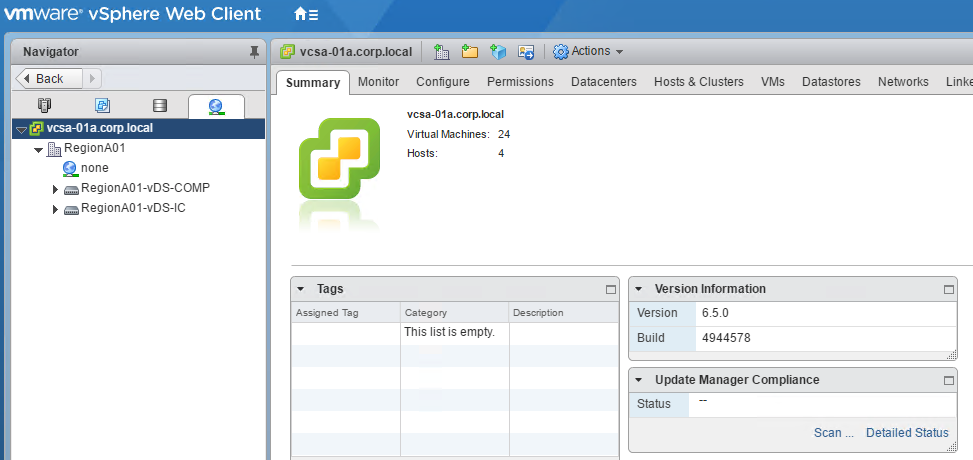Maximize the Version Information panel
This screenshot has height=460, width=973.
click(x=948, y=289)
